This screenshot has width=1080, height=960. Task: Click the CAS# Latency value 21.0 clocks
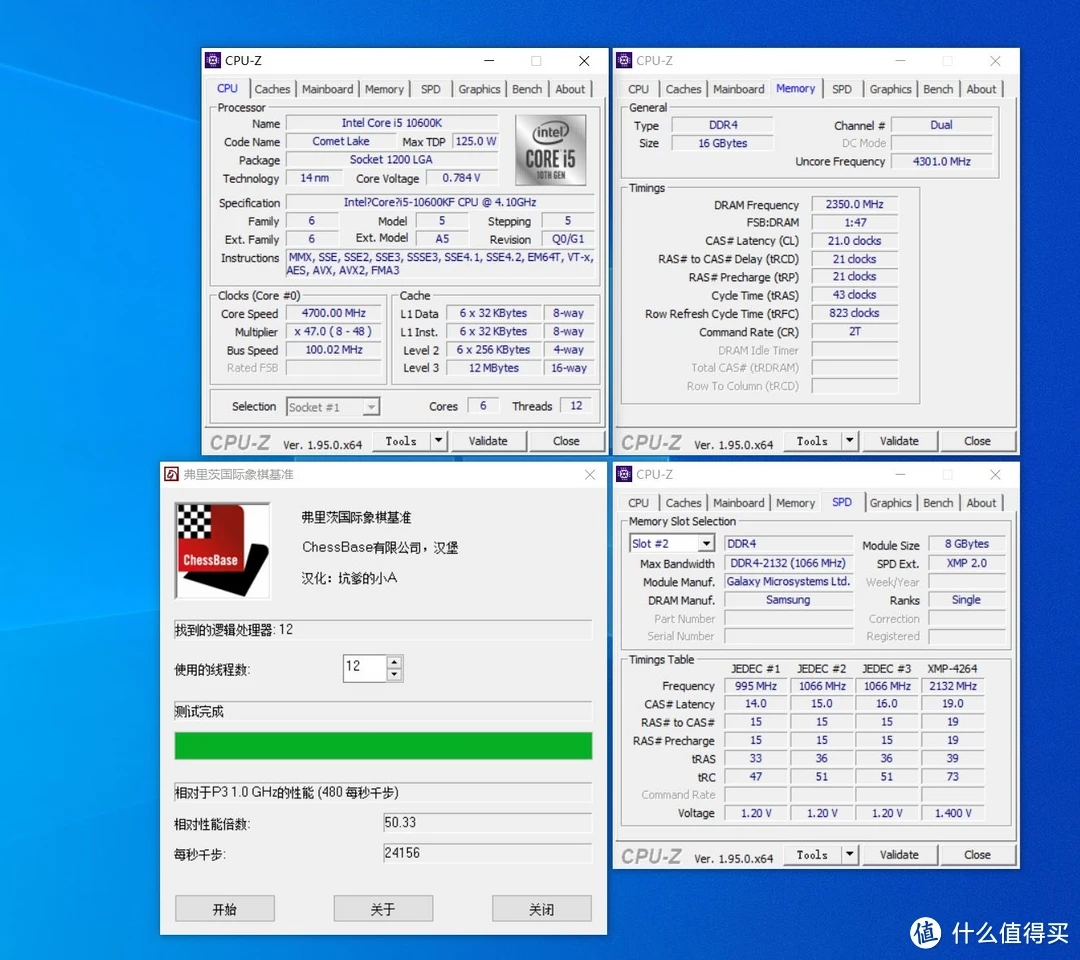[855, 240]
